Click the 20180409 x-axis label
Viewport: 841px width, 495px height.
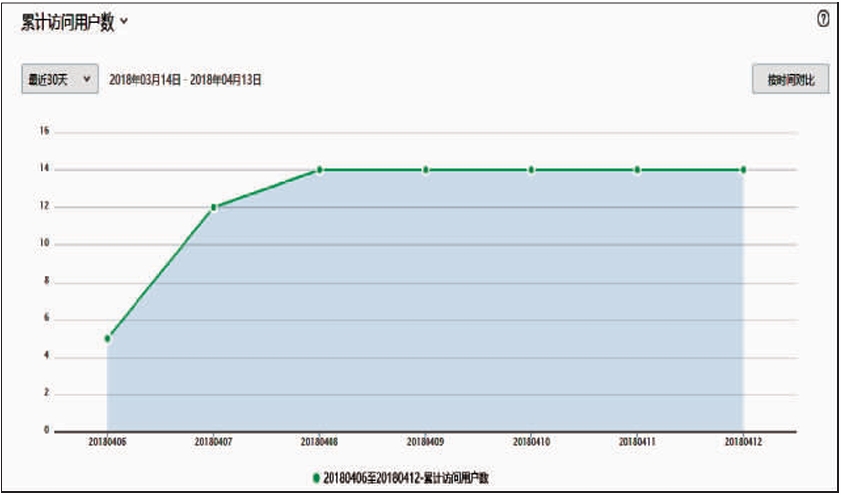point(425,441)
